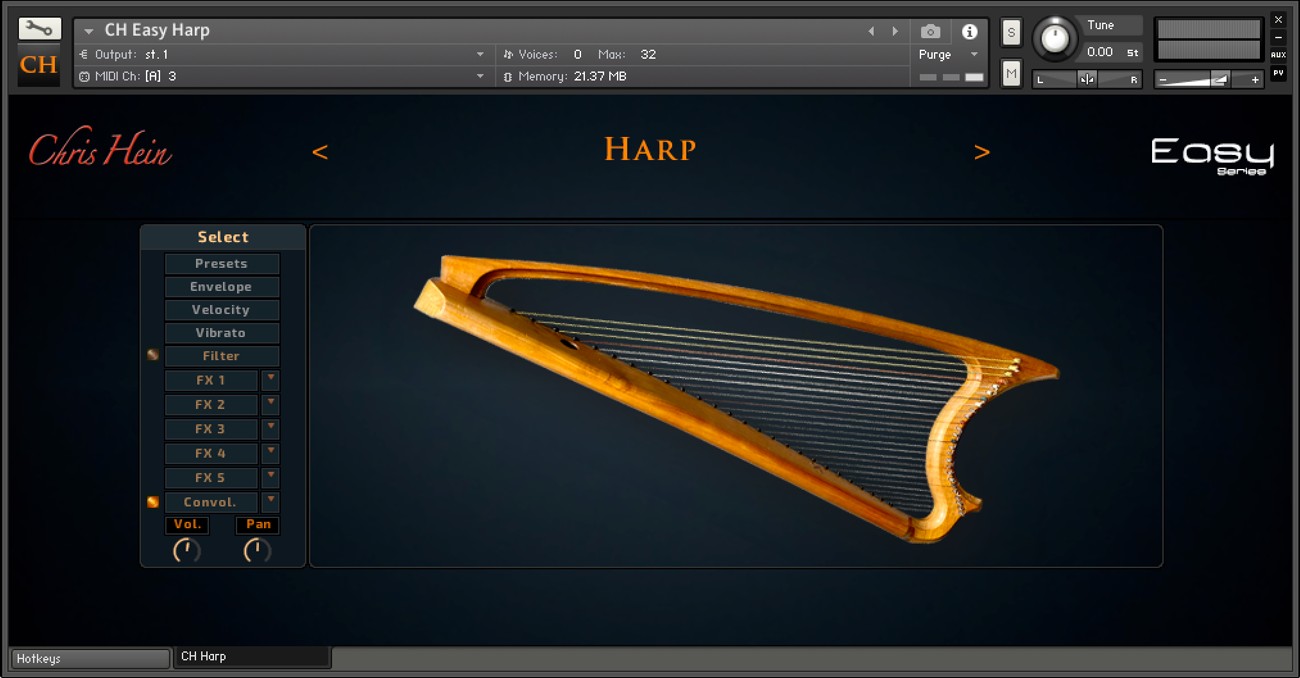Toggle AUX sends view
The height and width of the screenshot is (678, 1300).
1278,55
